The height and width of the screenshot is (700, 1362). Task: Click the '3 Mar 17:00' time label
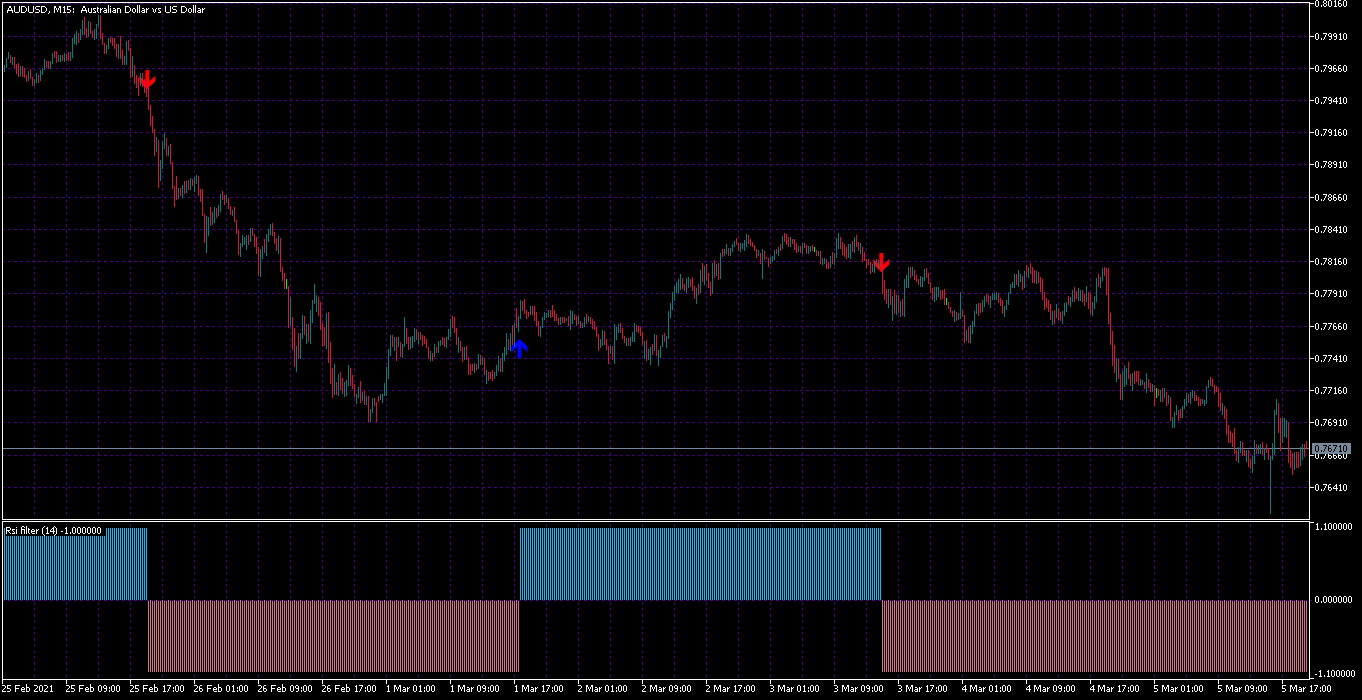click(x=925, y=689)
